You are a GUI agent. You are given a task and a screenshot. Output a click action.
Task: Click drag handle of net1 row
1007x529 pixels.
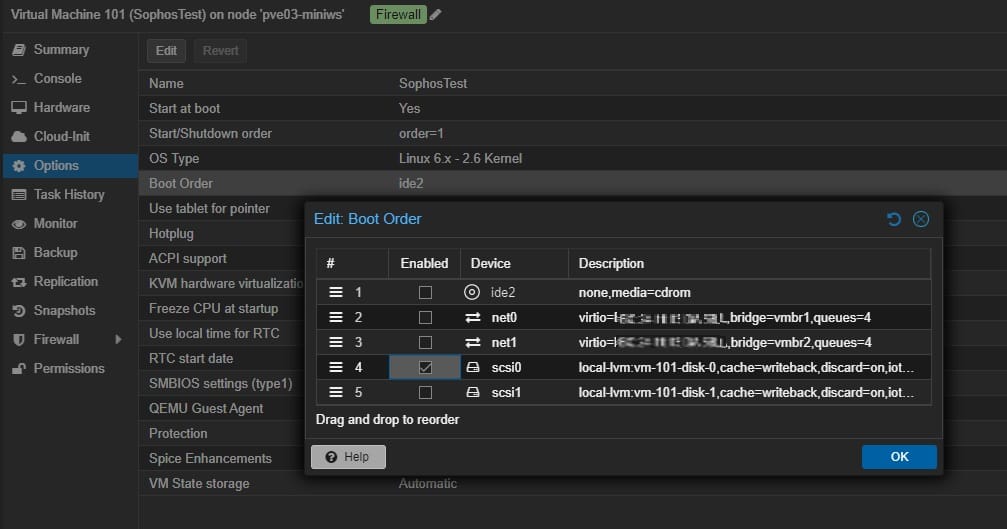[336, 342]
